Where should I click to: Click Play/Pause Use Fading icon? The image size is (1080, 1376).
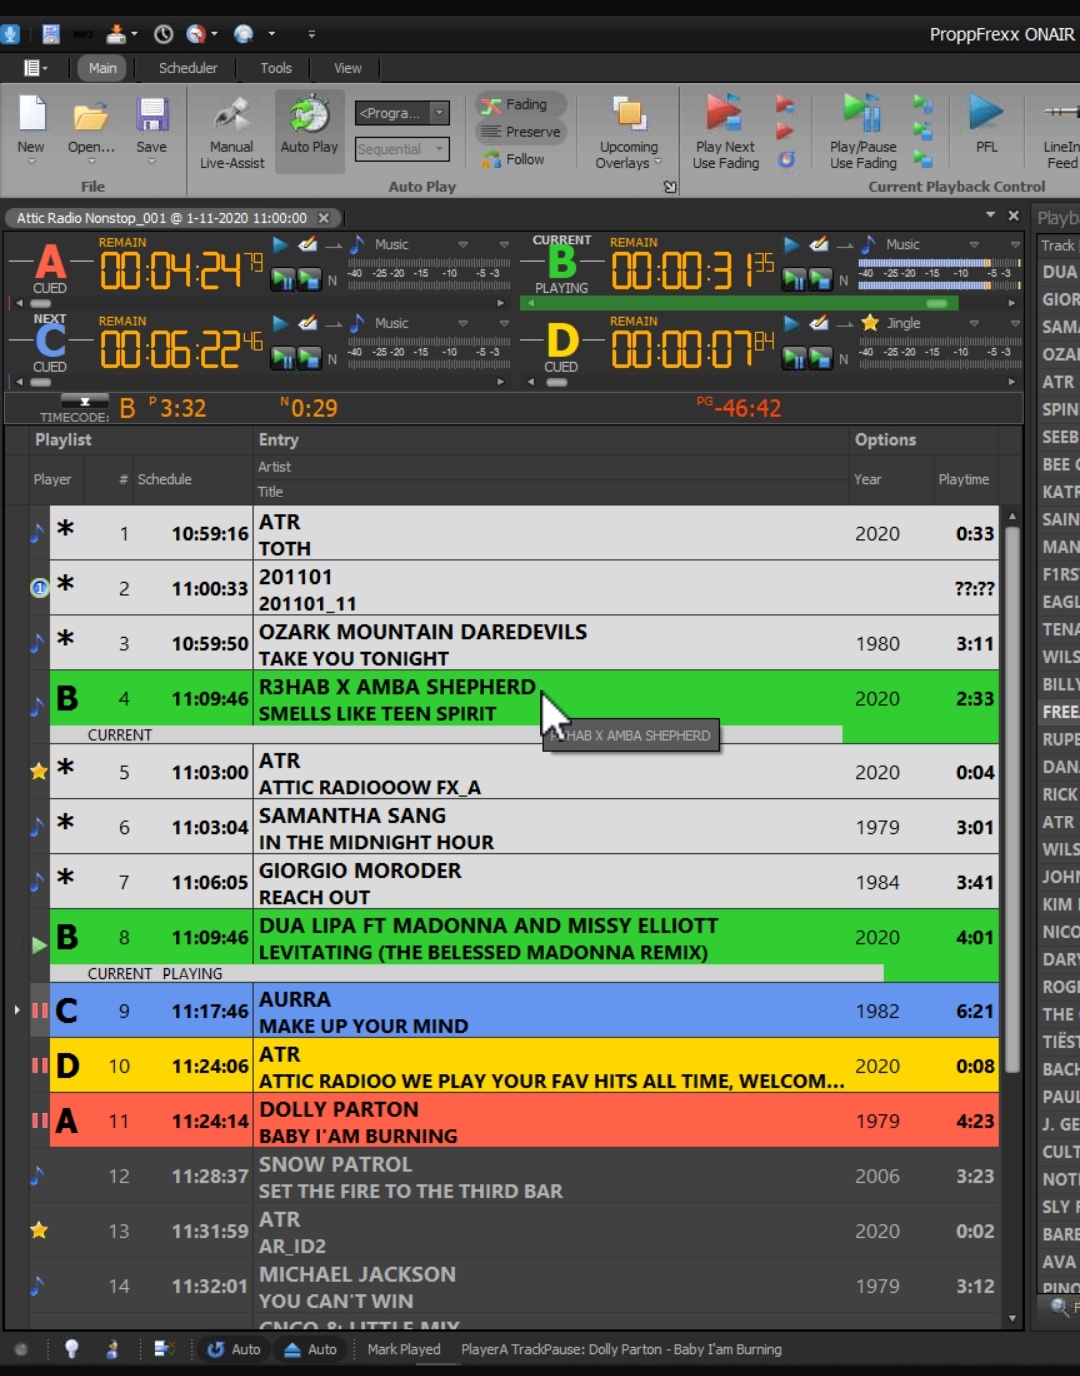click(862, 115)
